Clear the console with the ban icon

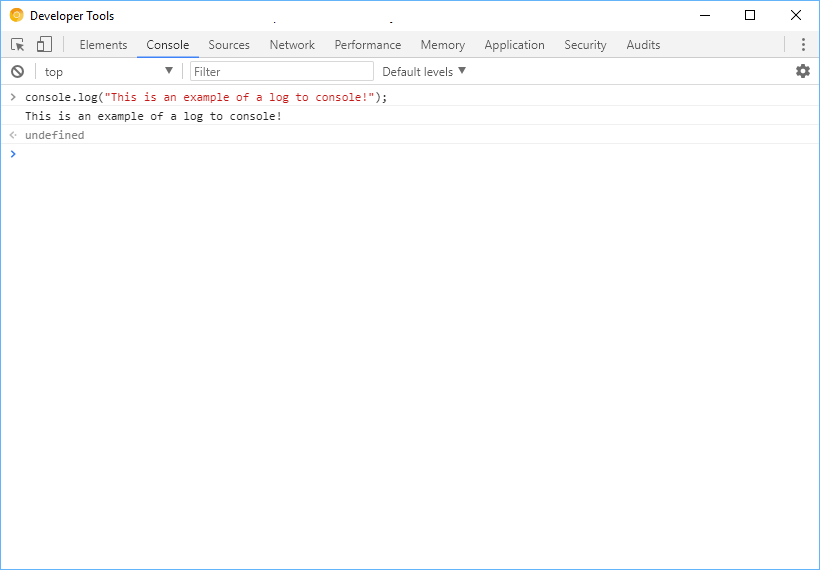[18, 71]
